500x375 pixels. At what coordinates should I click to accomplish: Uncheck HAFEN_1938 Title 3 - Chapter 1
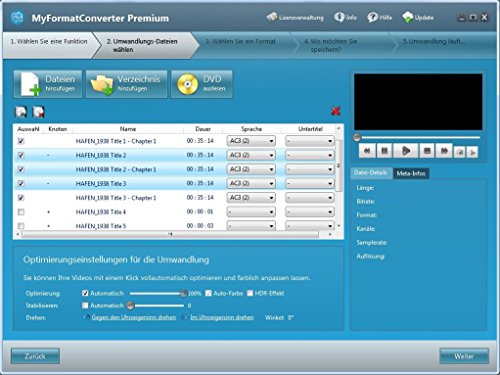coord(21,198)
